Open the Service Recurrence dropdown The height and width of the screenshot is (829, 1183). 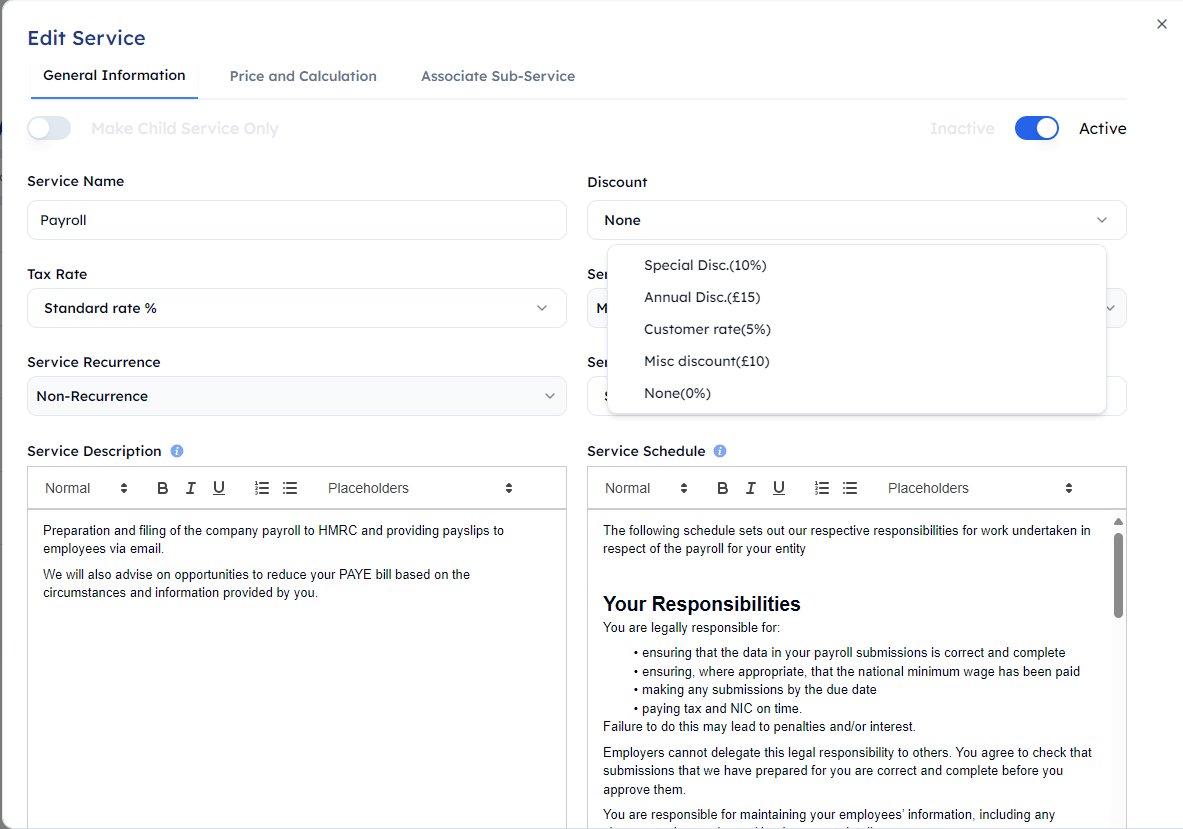296,396
